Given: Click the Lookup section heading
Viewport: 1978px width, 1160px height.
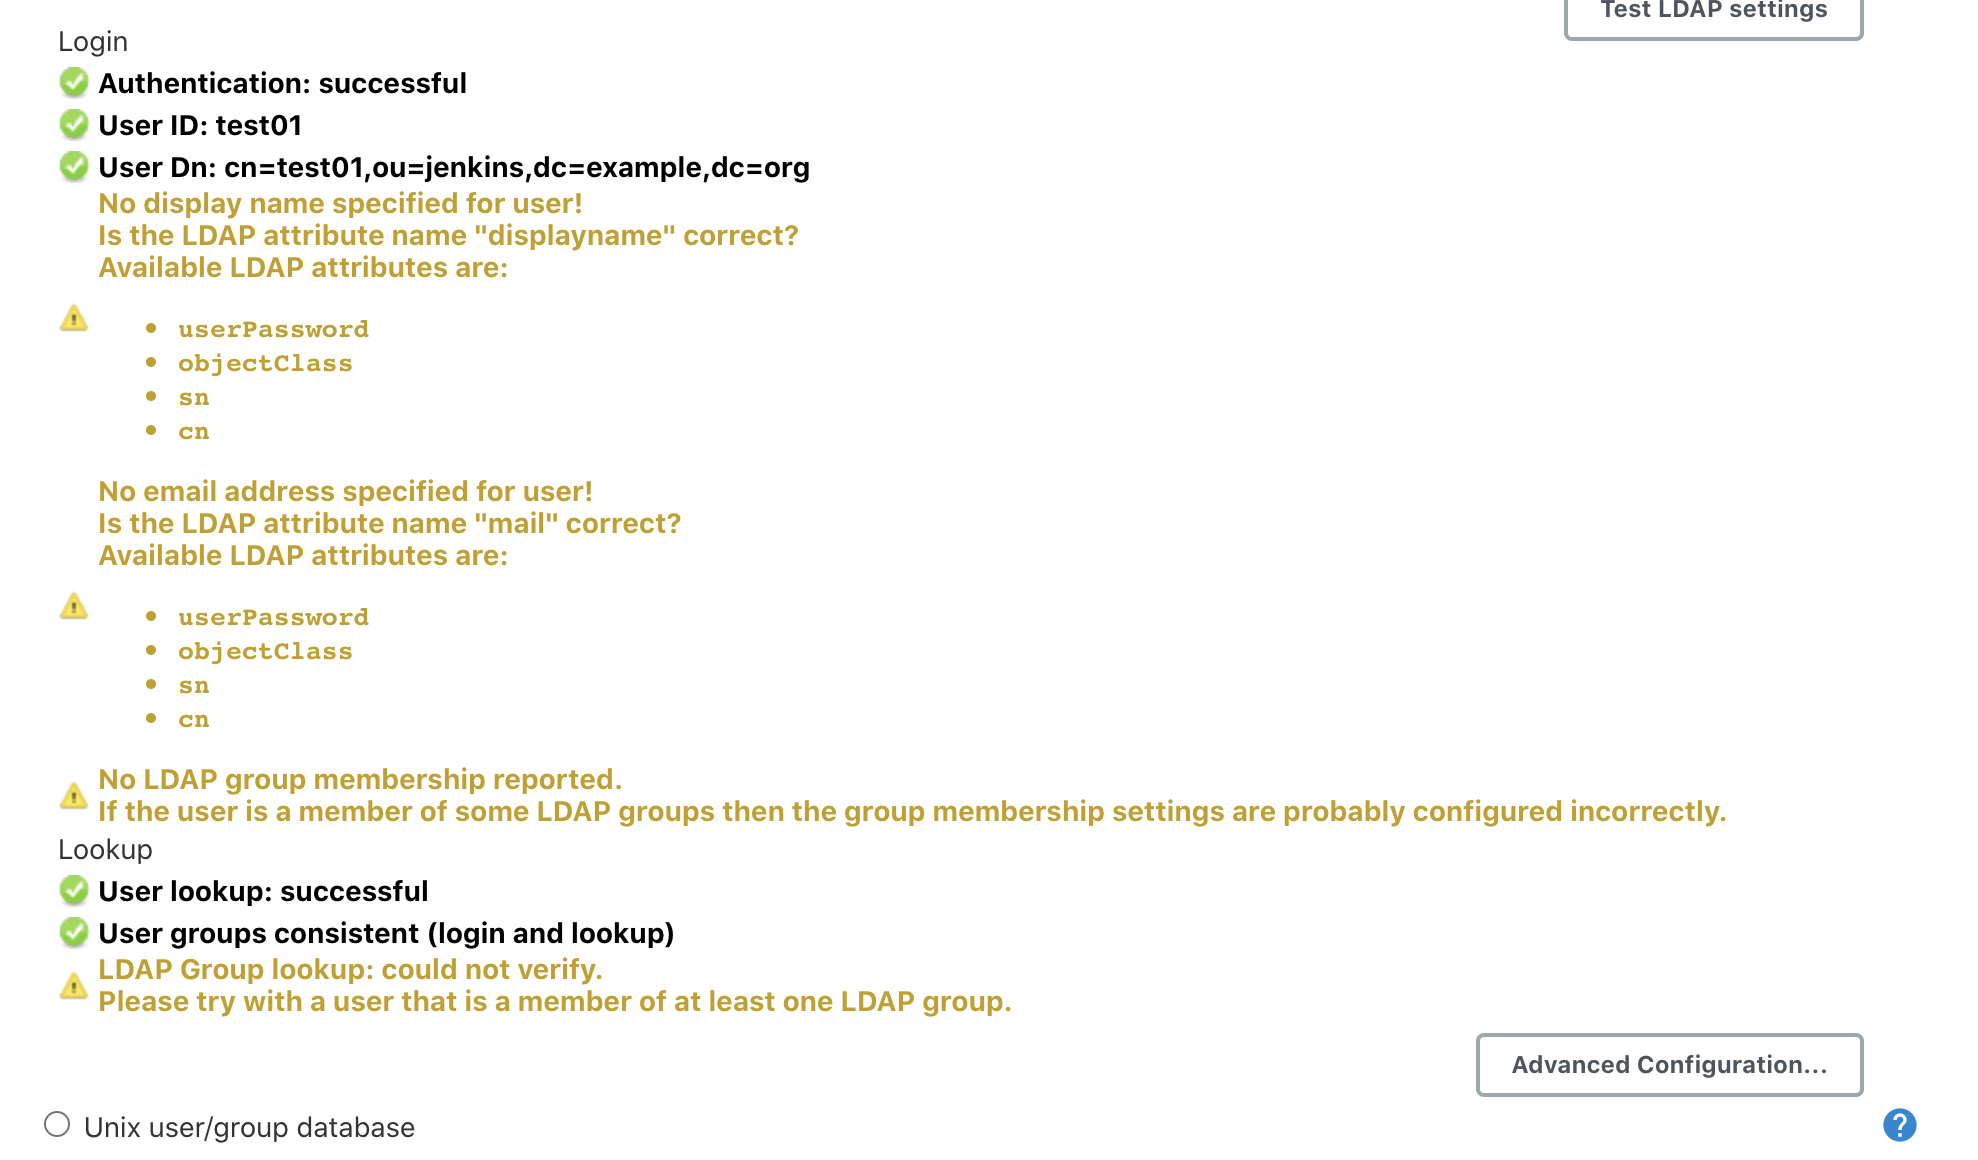Looking at the screenshot, I should 105,850.
